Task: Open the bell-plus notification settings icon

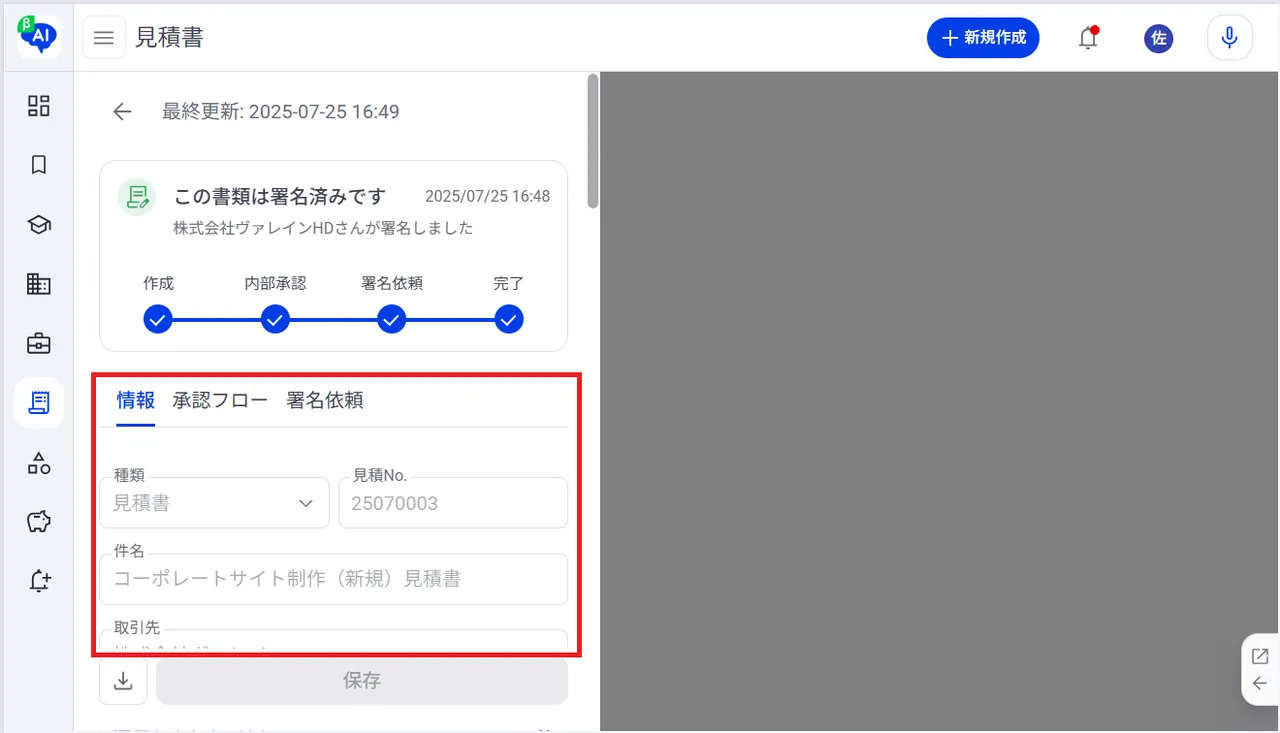Action: tap(39, 581)
